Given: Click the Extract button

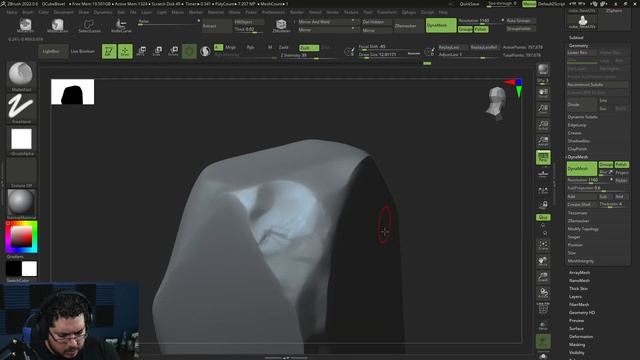Looking at the screenshot, I should 217,26.
